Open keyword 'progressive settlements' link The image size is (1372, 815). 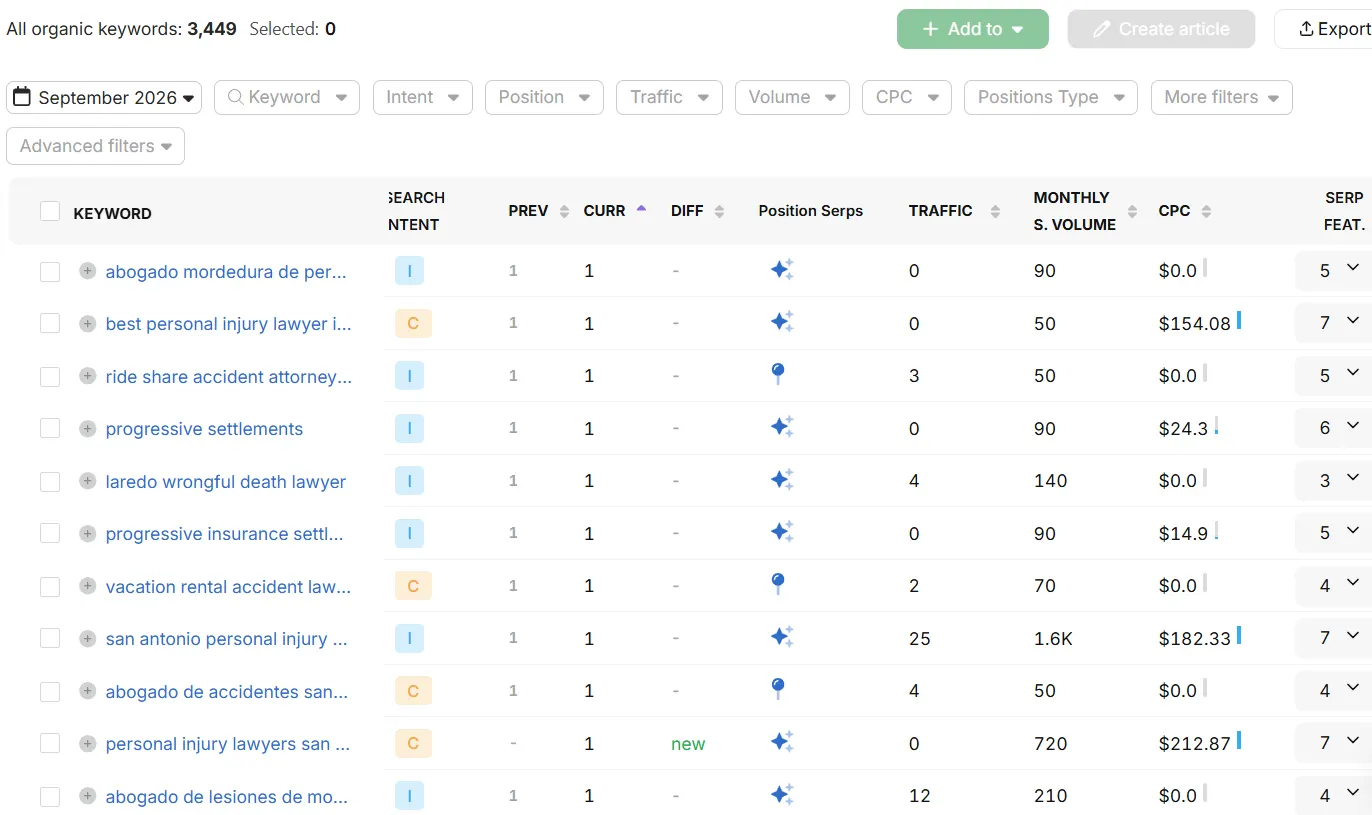click(x=204, y=429)
